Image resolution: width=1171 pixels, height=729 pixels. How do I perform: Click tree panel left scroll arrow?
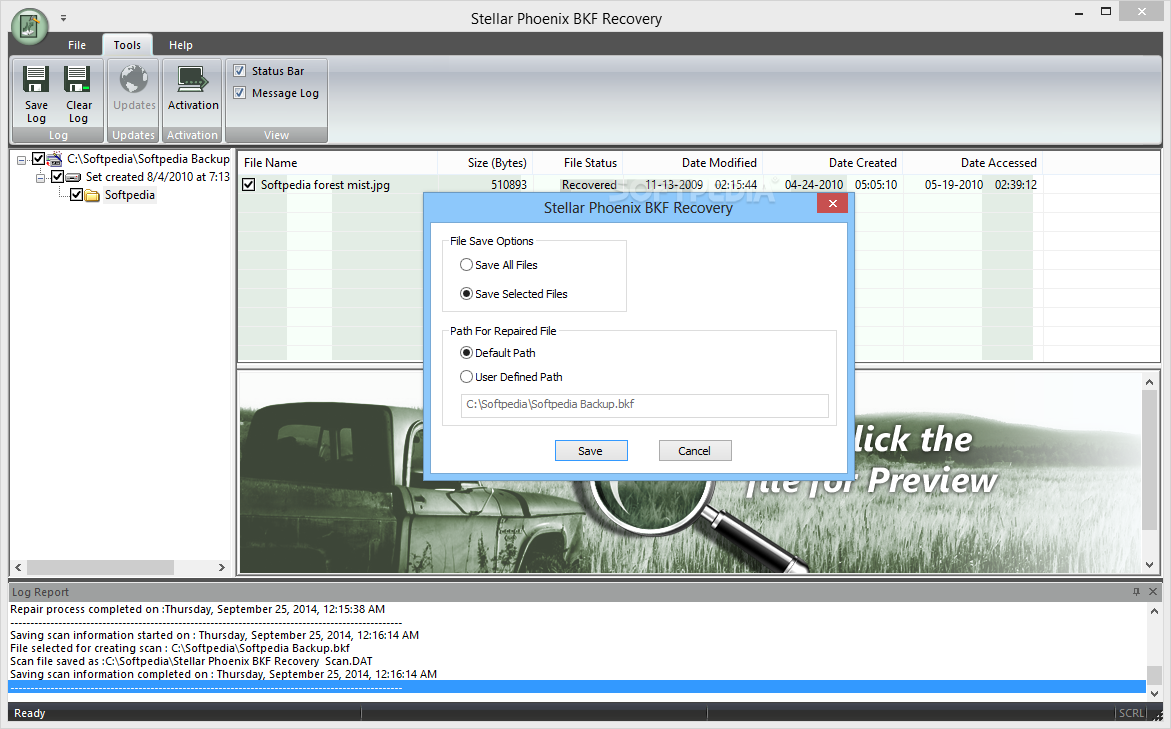[19, 568]
